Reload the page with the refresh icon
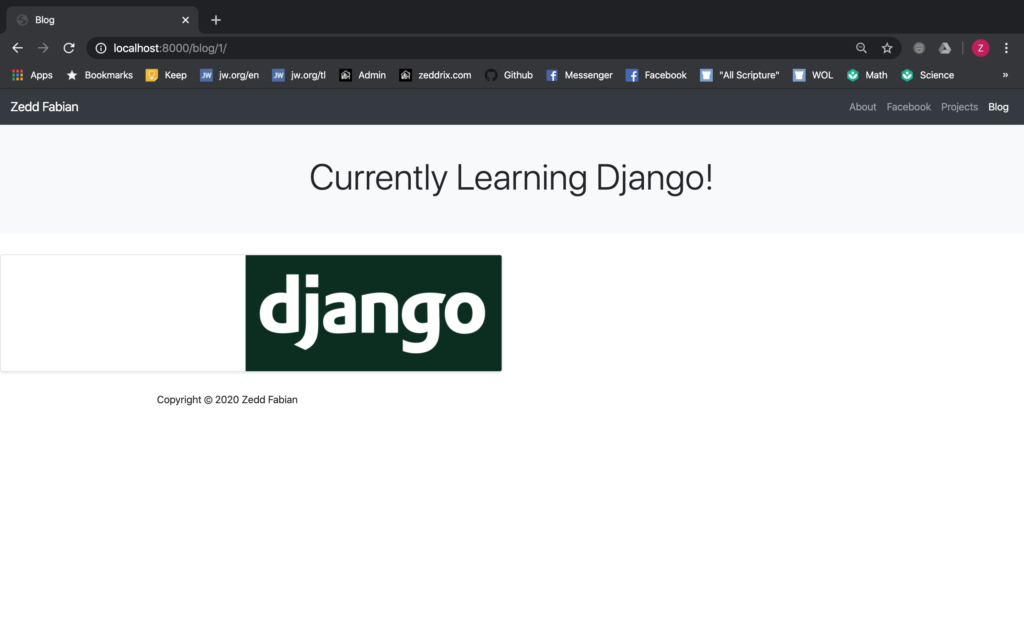The height and width of the screenshot is (640, 1024). (x=69, y=48)
